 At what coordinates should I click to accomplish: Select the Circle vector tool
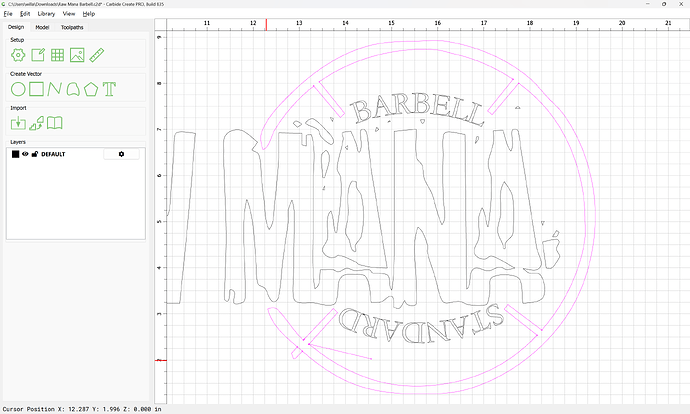click(x=18, y=88)
